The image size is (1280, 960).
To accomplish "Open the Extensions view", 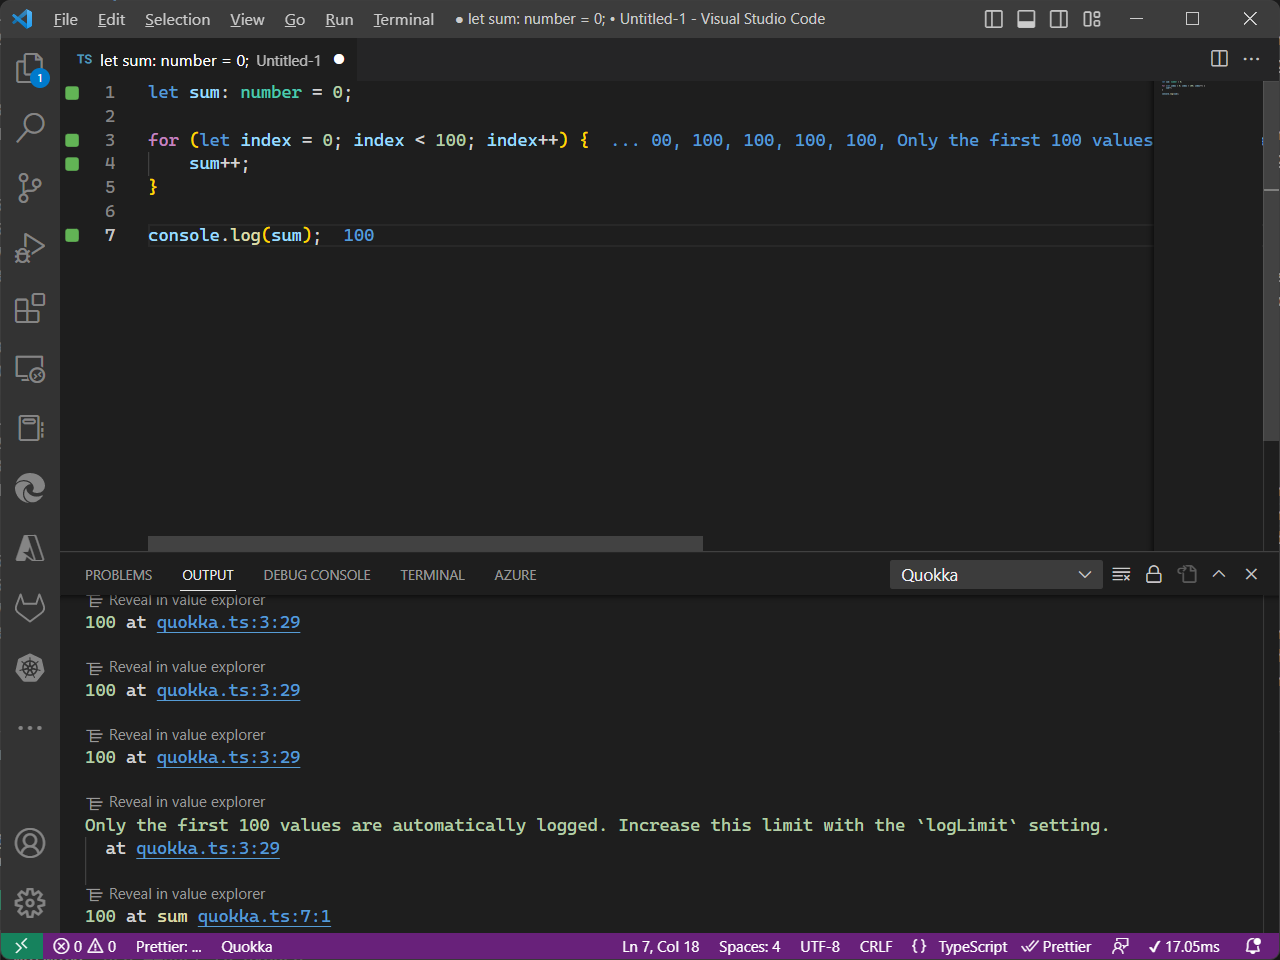I will coord(30,308).
